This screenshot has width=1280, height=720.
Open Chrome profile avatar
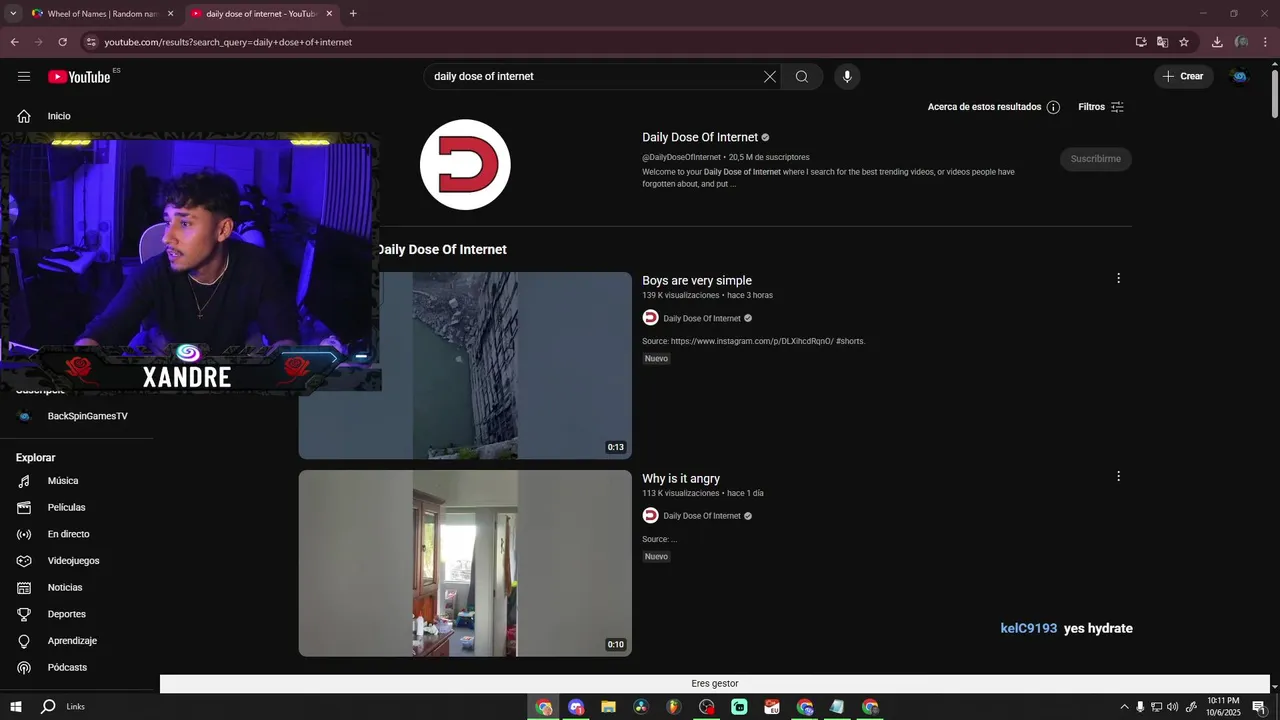point(1241,42)
